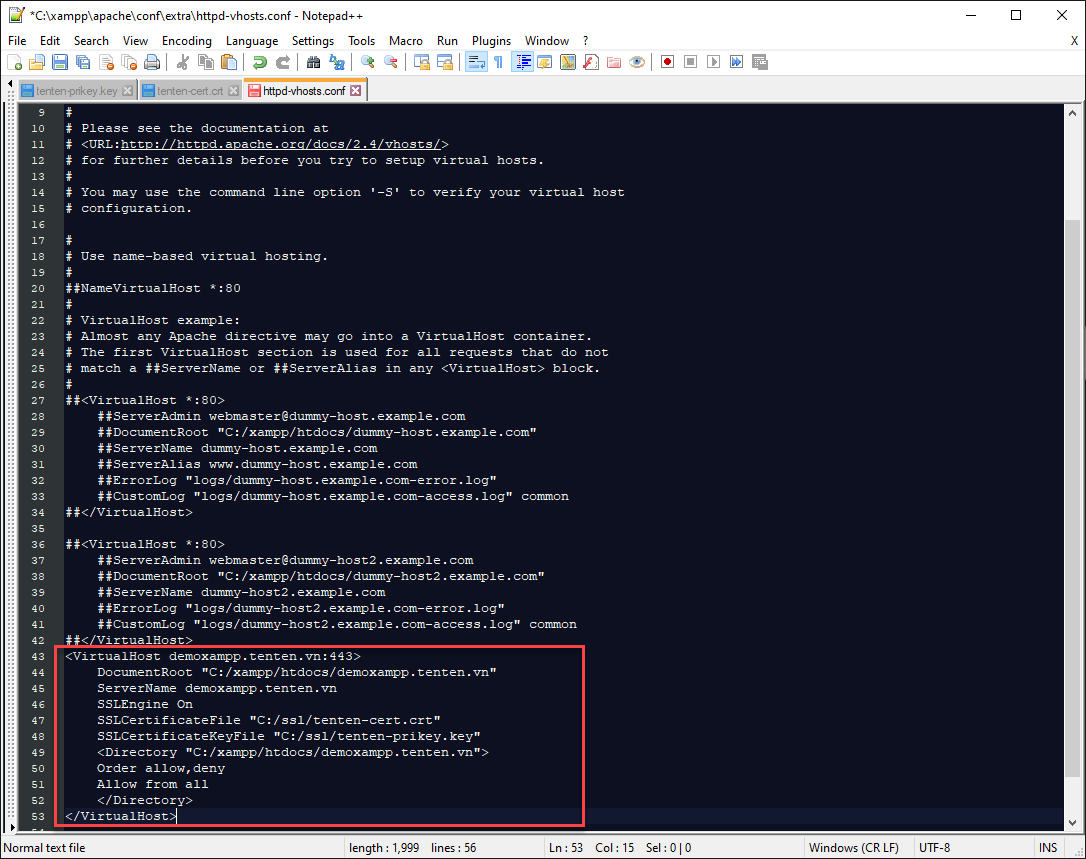Click the vertical scrollbar up arrow

[1072, 112]
